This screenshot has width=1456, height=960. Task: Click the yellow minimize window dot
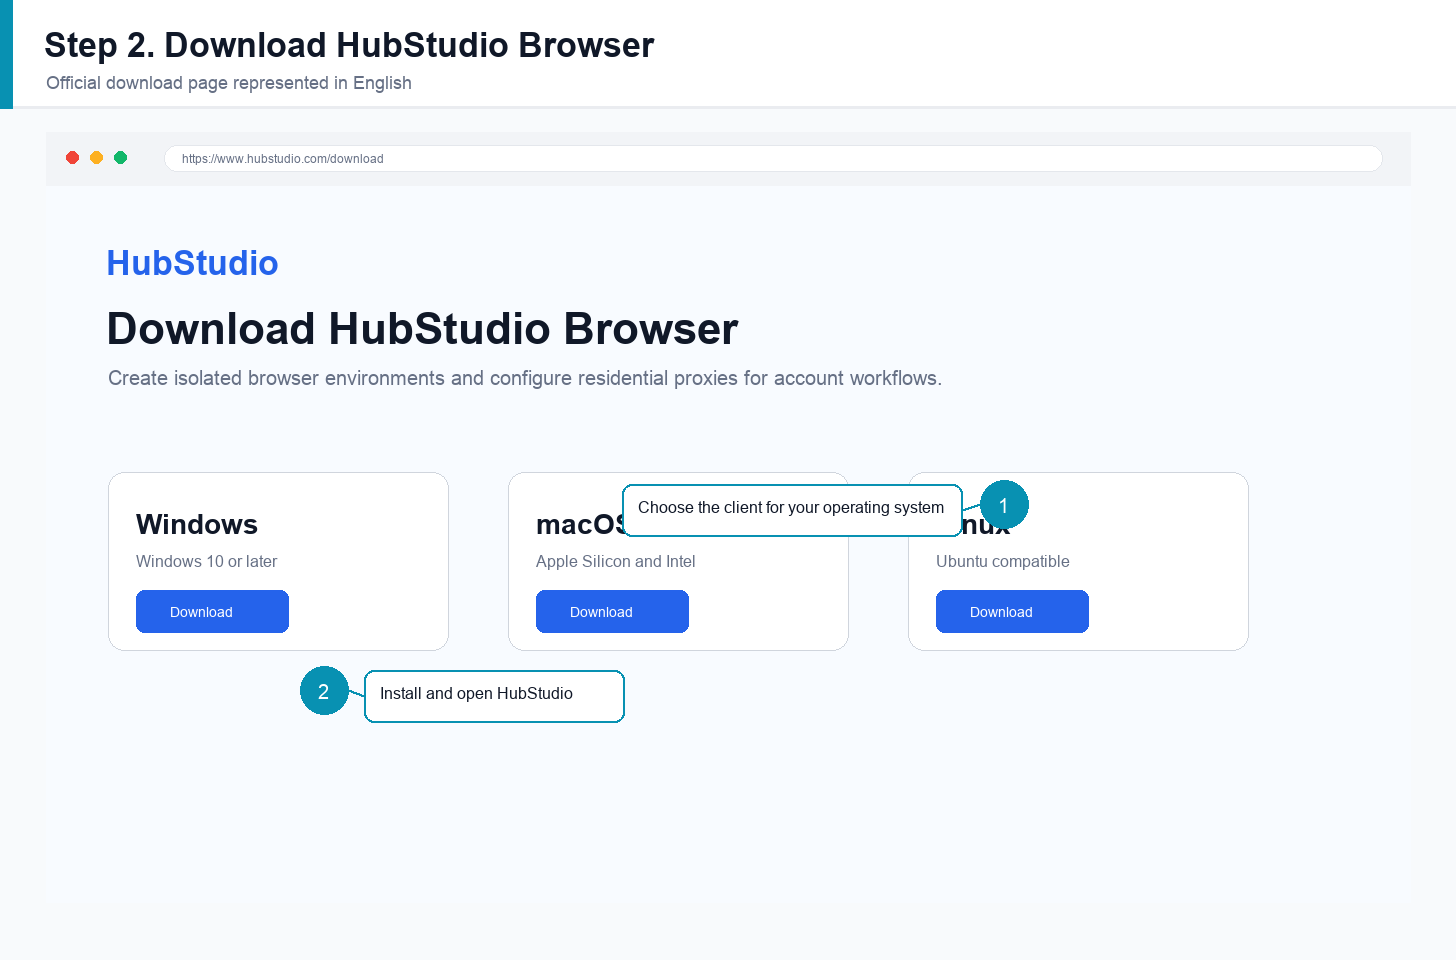pyautogui.click(x=96, y=158)
